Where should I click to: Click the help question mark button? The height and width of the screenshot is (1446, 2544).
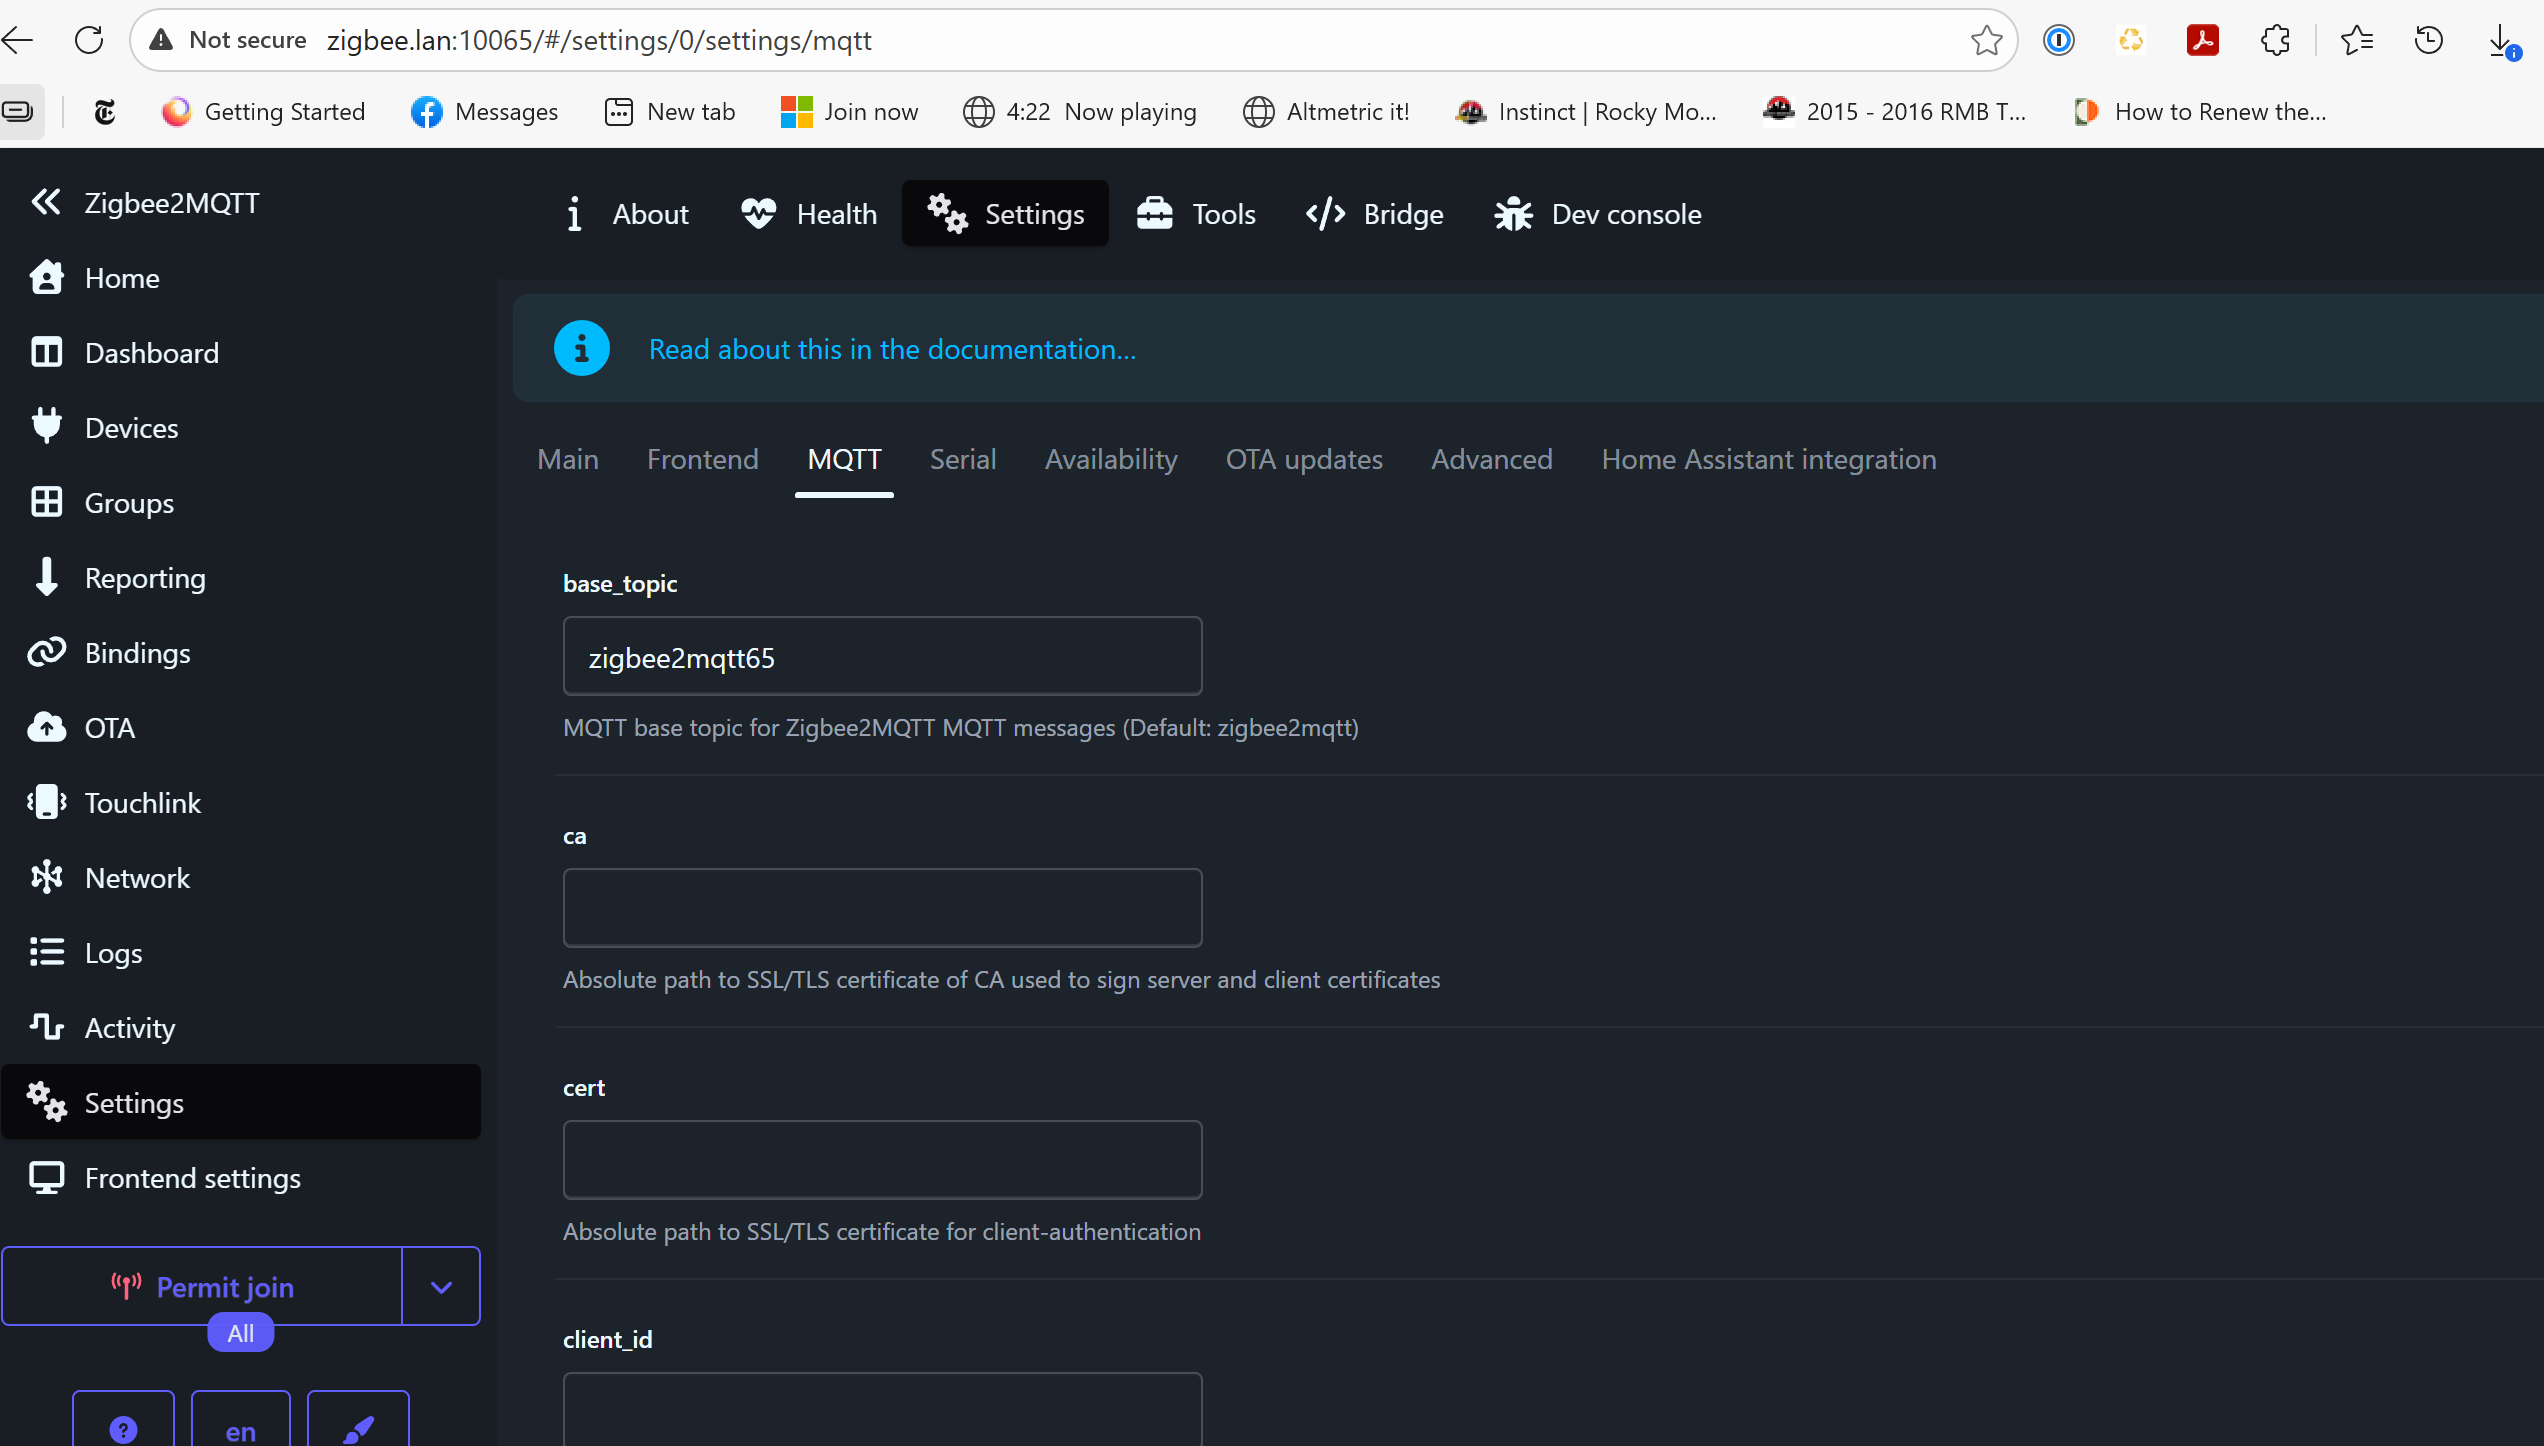123,1427
